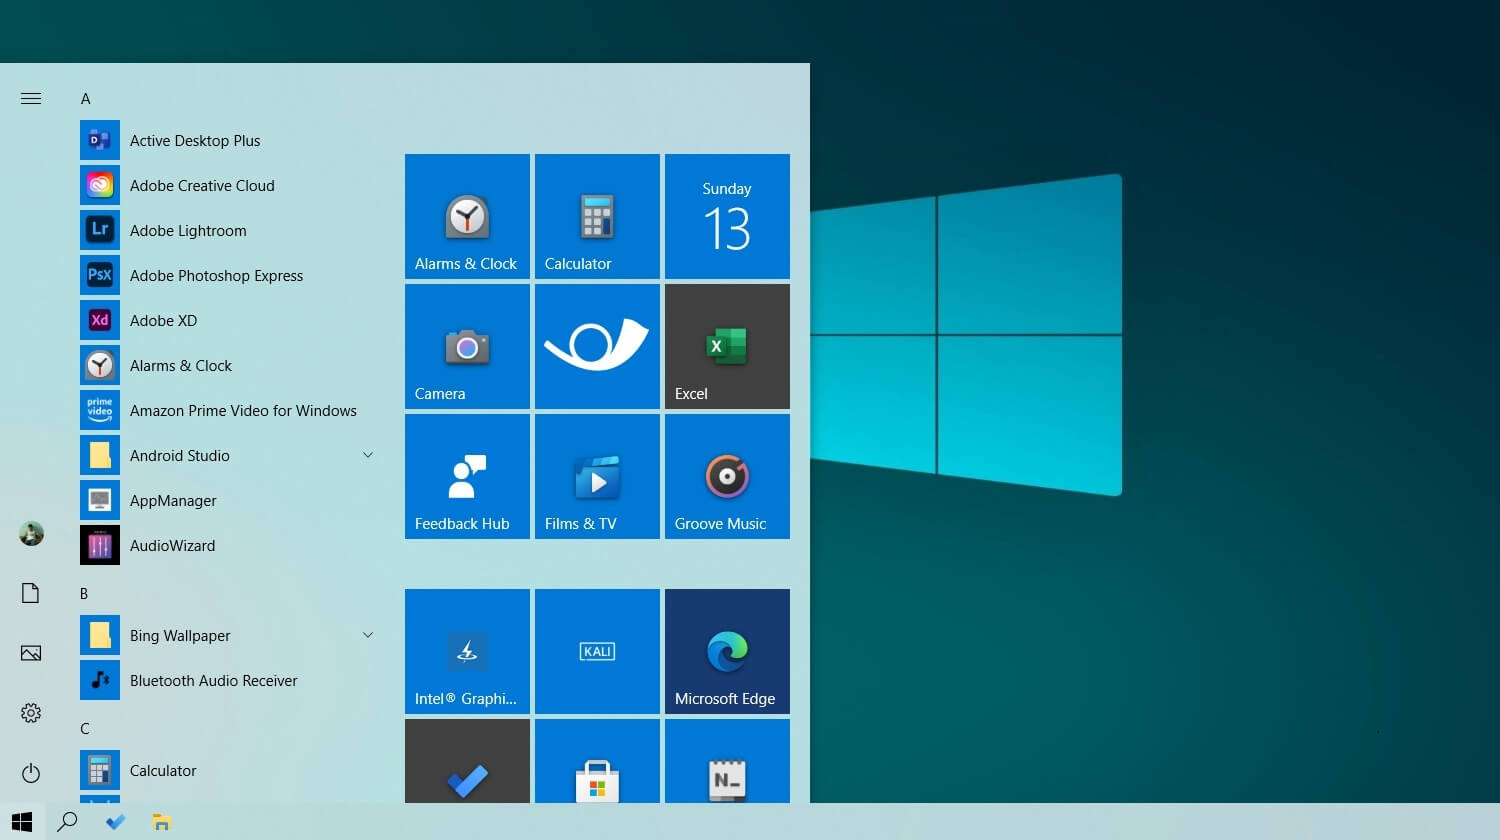
Task: Open the Intel Graphics tile
Action: tap(467, 651)
